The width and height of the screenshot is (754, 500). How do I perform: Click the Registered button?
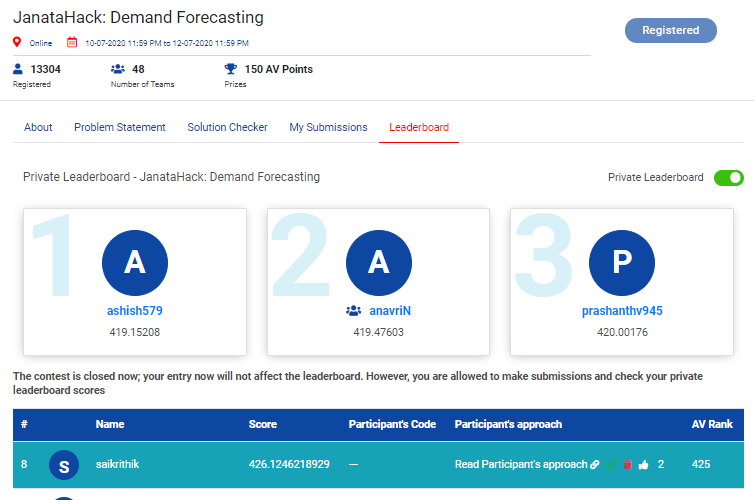[671, 30]
